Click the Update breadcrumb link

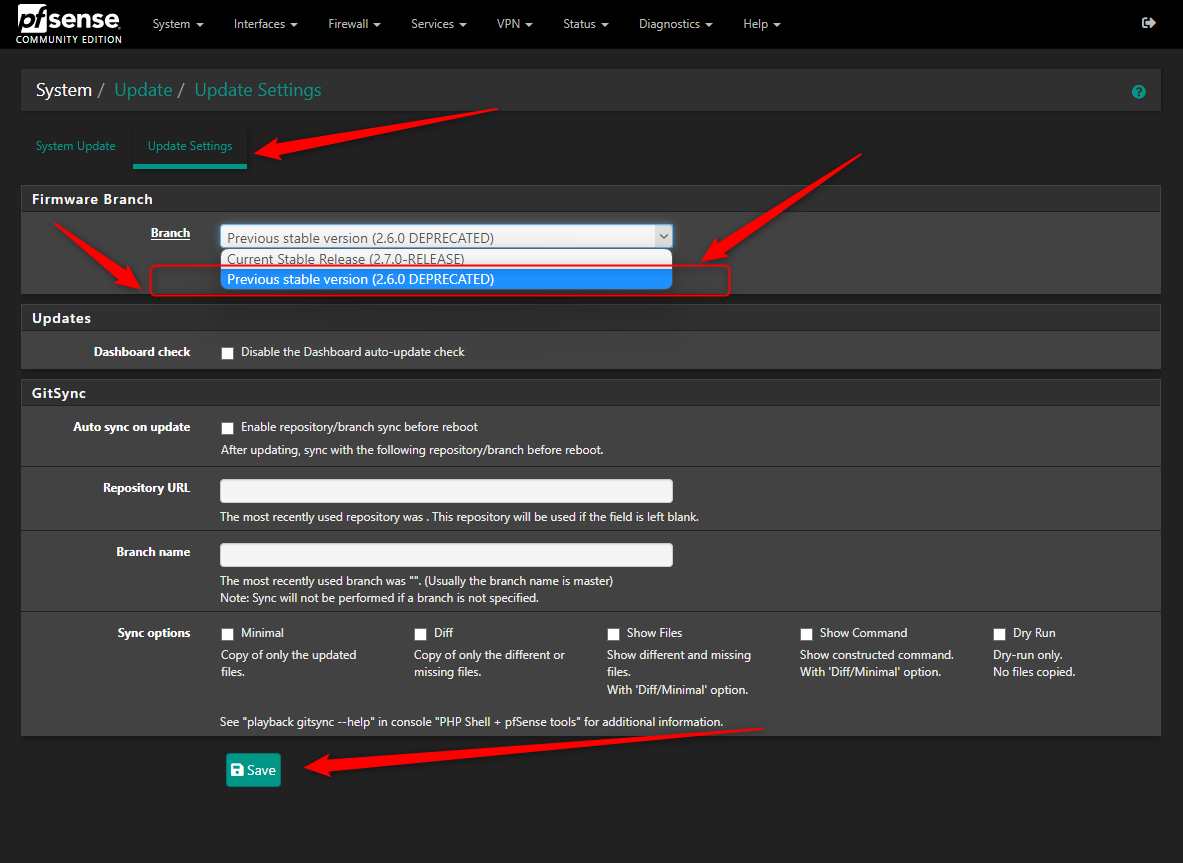pos(143,90)
